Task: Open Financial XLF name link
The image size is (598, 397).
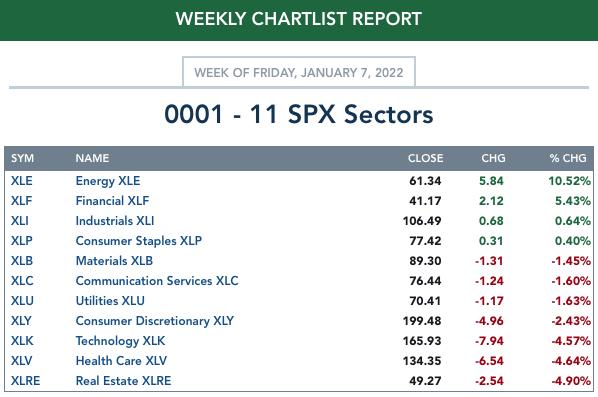Action: (x=112, y=201)
